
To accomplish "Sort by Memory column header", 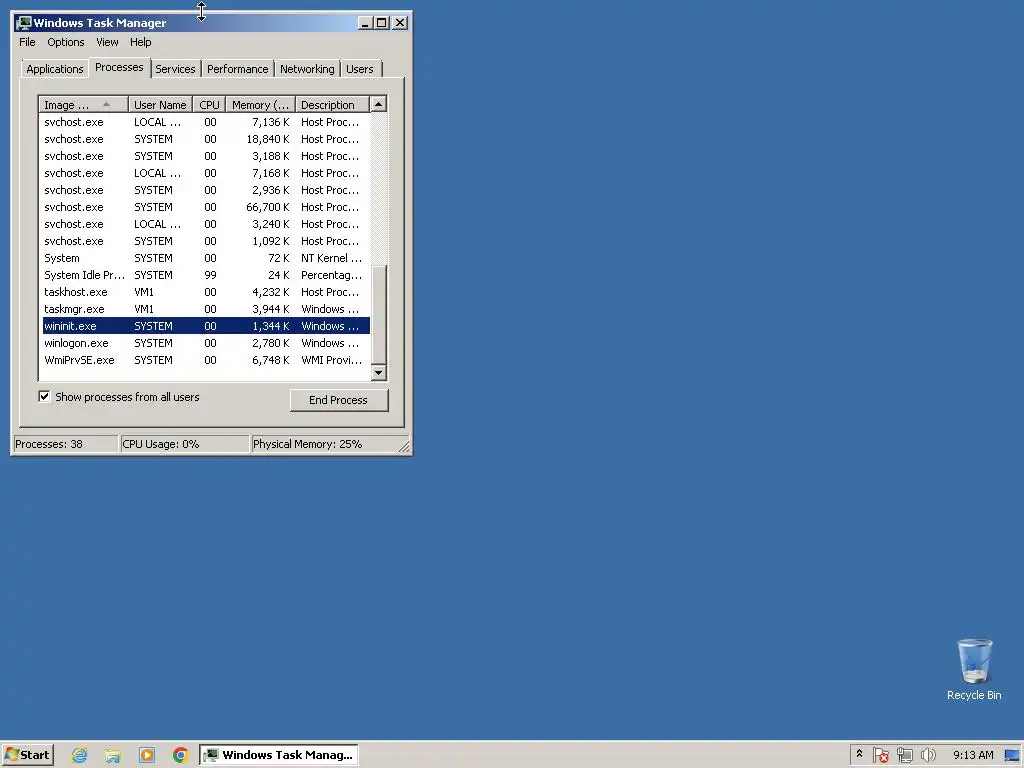I will 261,104.
